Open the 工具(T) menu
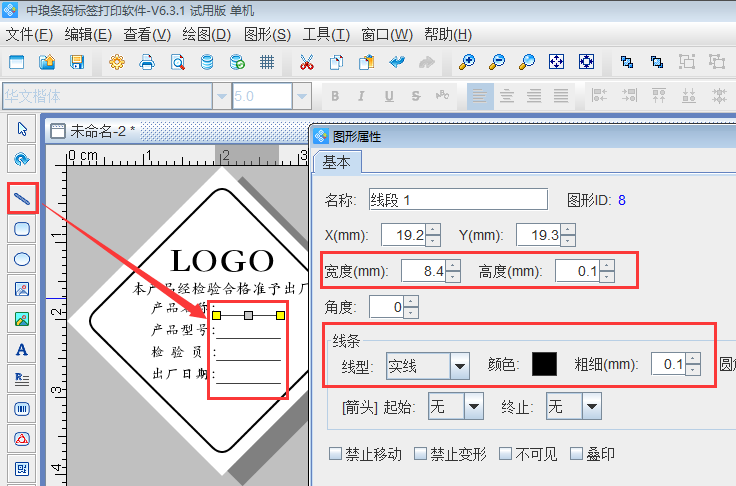The image size is (736, 486). tap(327, 34)
